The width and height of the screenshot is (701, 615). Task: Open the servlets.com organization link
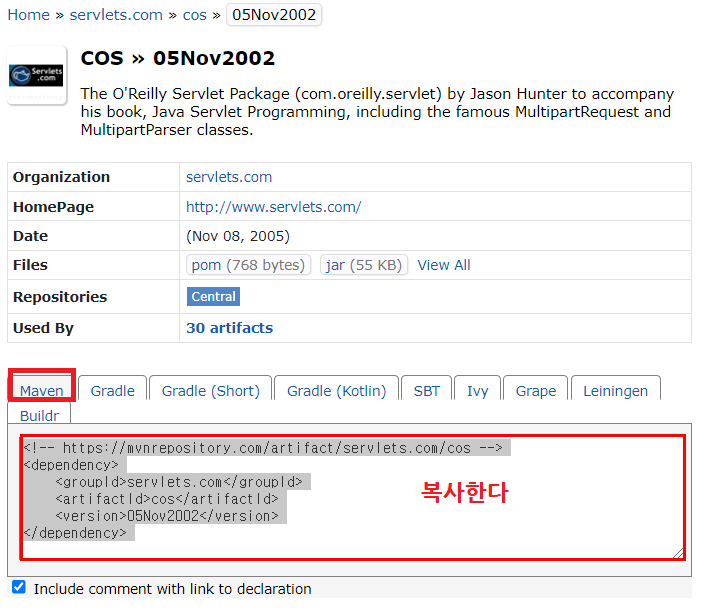pyautogui.click(x=229, y=177)
